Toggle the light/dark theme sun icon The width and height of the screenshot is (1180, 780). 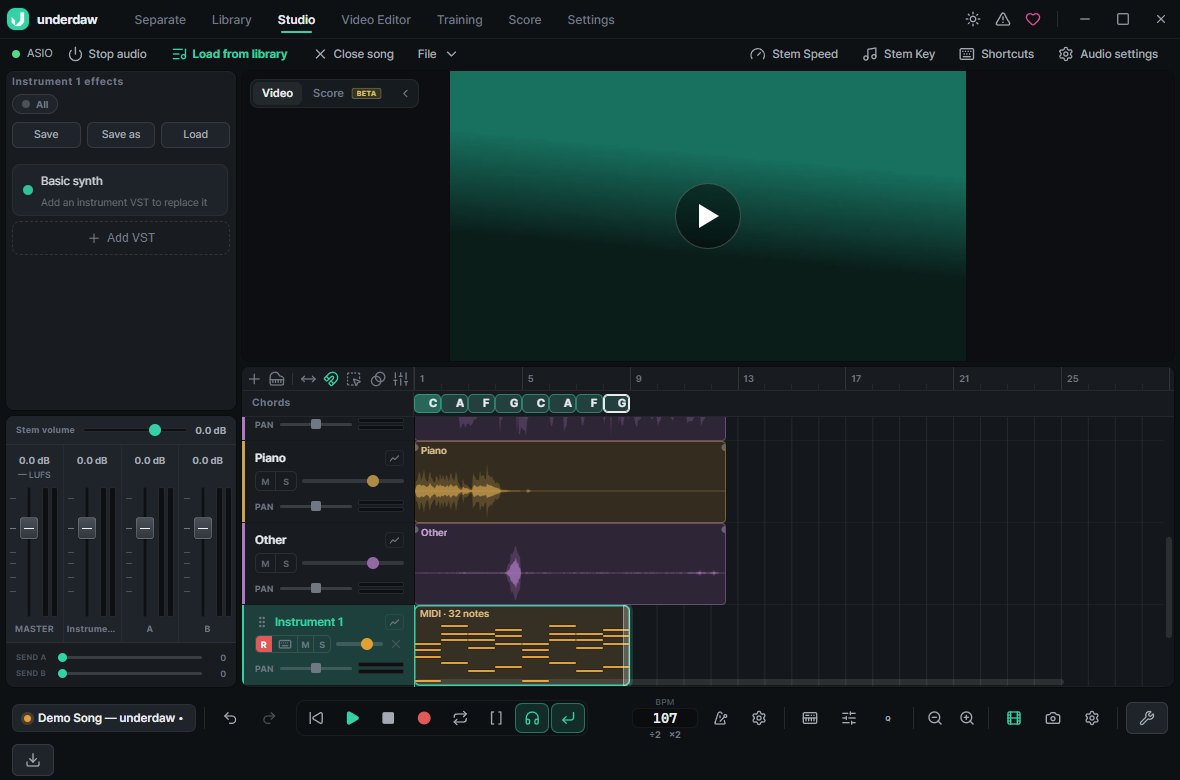click(x=973, y=20)
